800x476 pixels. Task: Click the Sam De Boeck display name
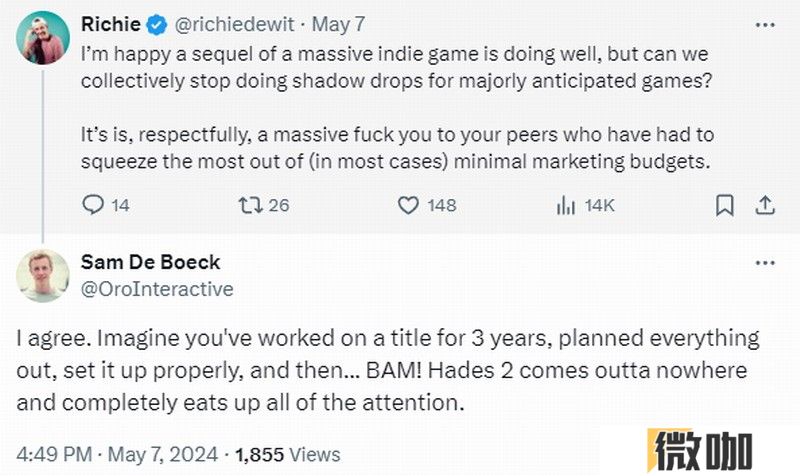(151, 262)
